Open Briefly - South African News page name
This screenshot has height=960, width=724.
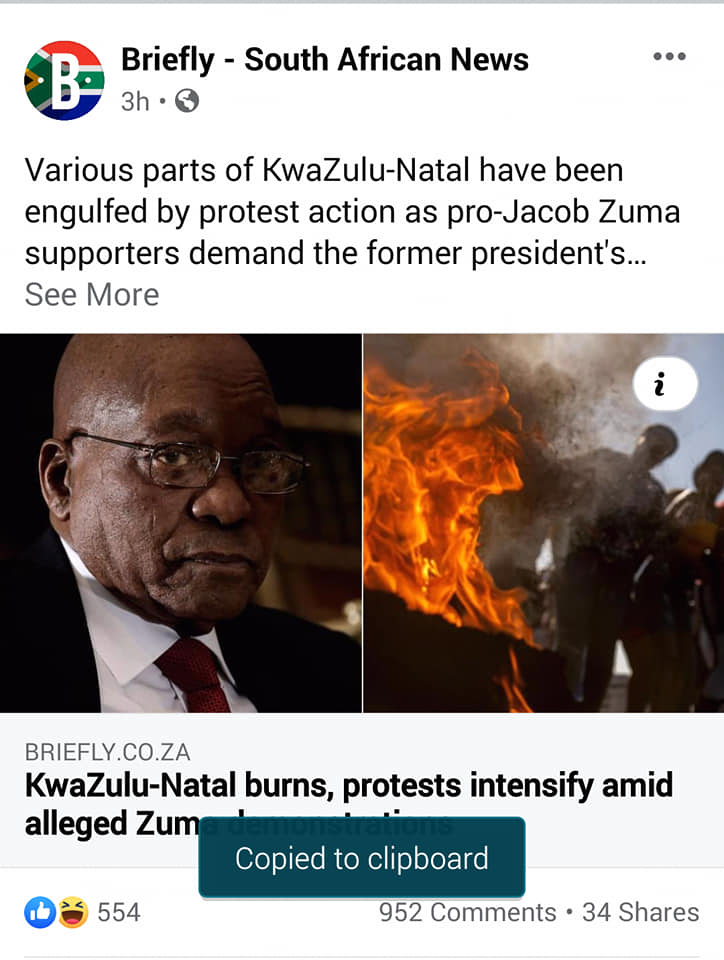pyautogui.click(x=325, y=59)
